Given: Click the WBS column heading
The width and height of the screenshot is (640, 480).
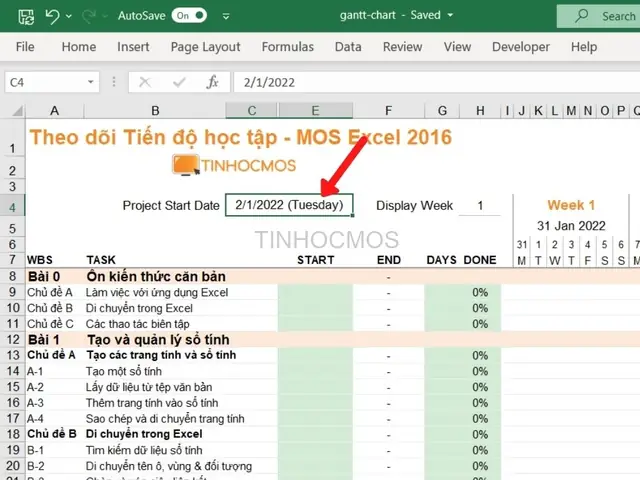Looking at the screenshot, I should (40, 260).
